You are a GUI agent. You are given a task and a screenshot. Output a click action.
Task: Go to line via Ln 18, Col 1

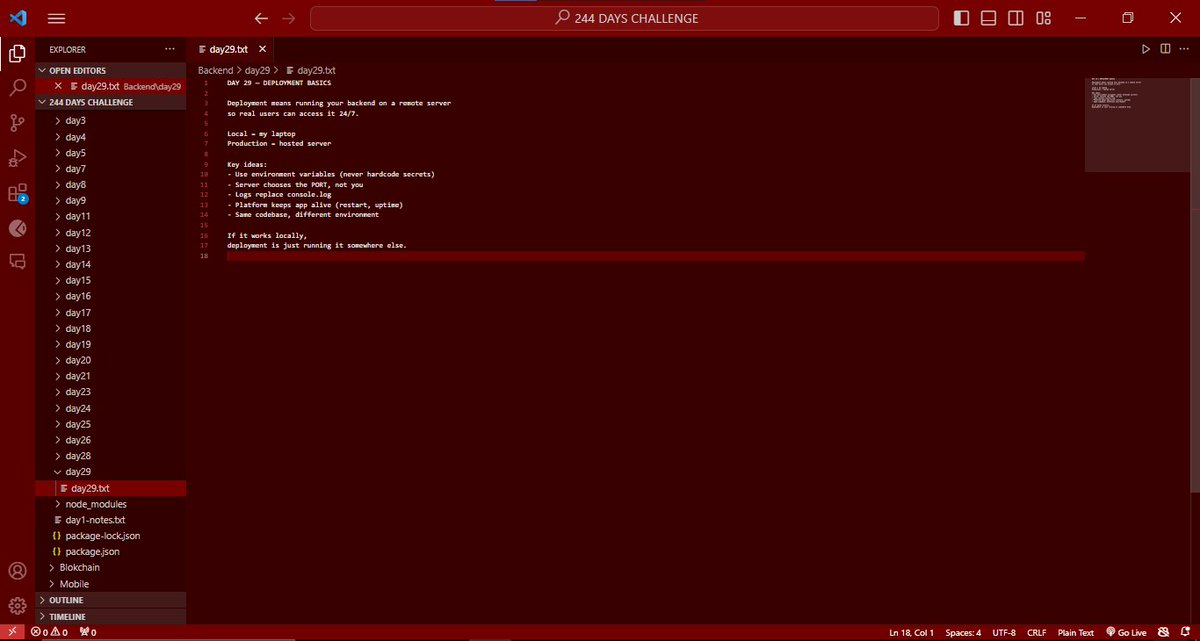point(911,632)
